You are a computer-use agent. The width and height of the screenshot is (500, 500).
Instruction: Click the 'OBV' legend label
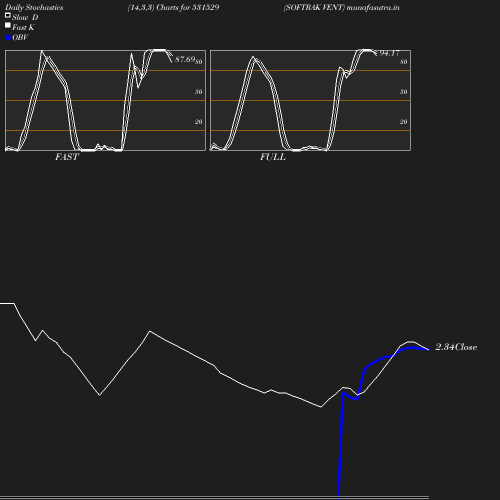20,37
